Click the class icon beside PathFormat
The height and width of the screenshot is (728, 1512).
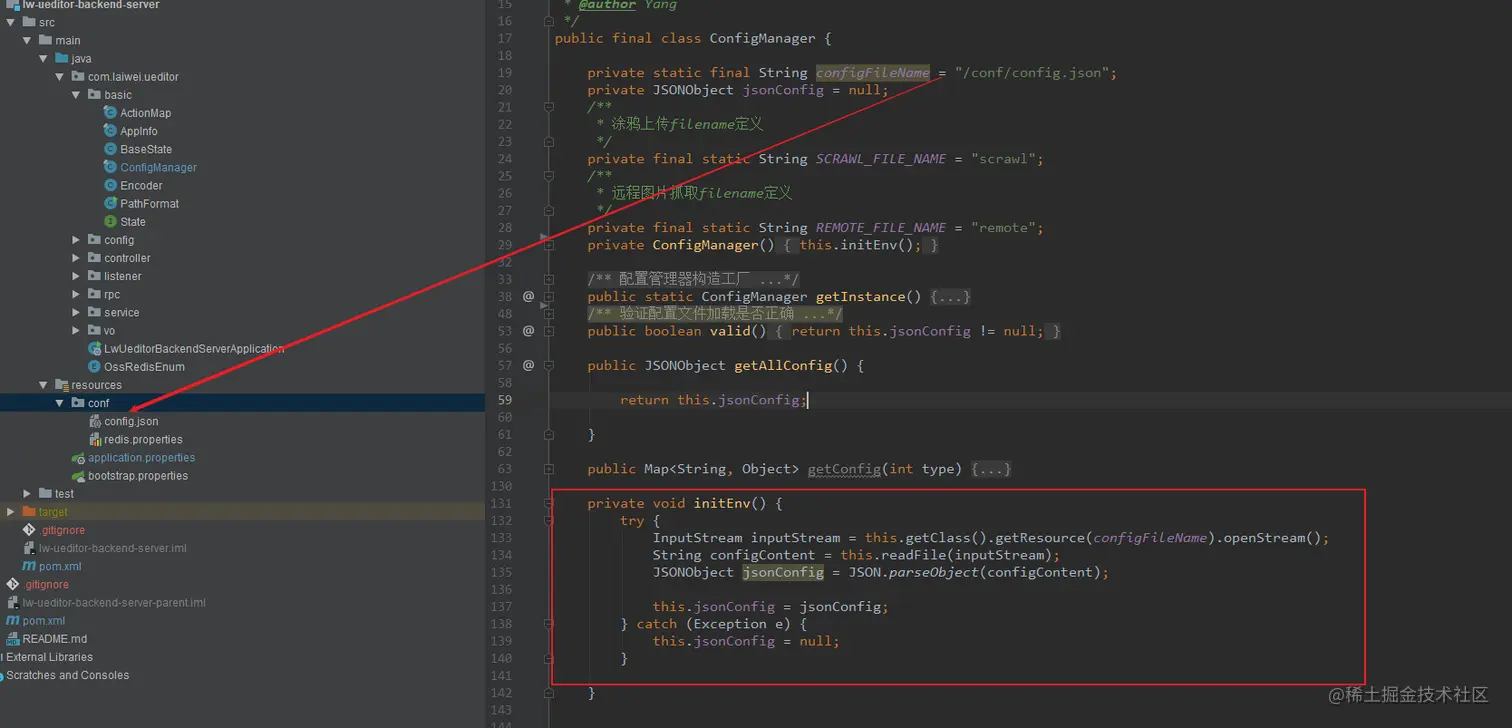coord(110,203)
